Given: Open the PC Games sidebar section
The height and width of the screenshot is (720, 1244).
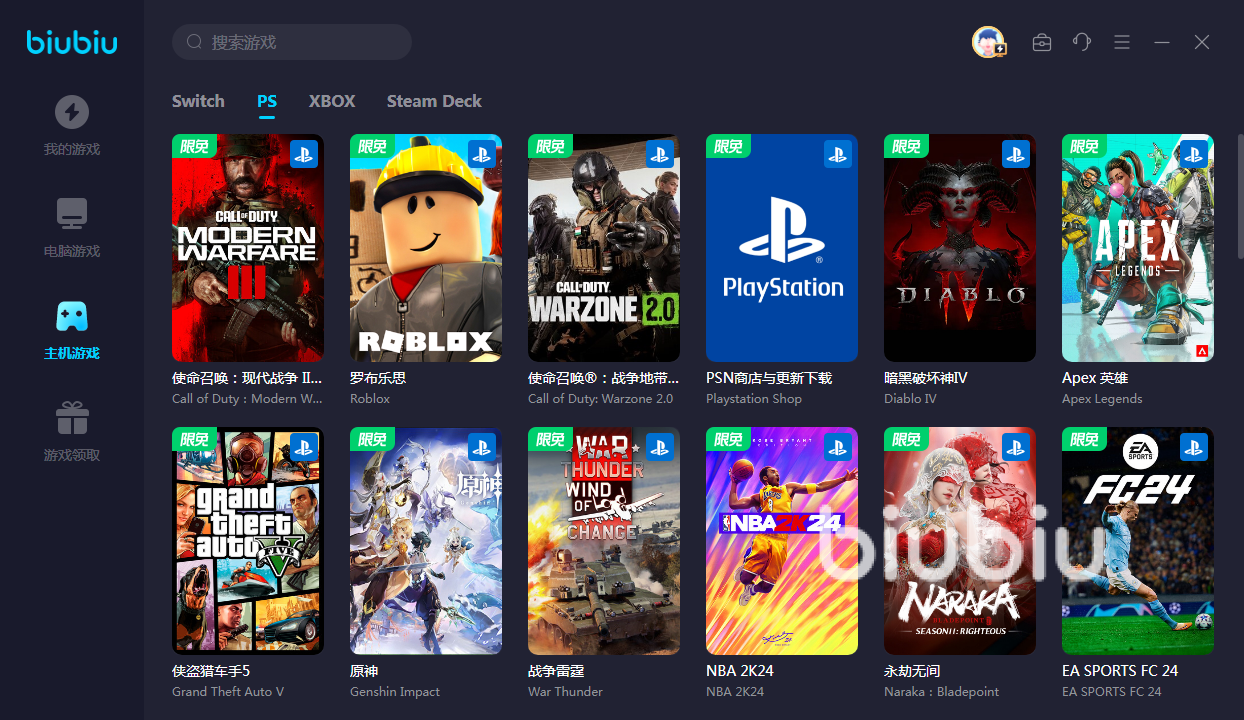Looking at the screenshot, I should (71, 227).
